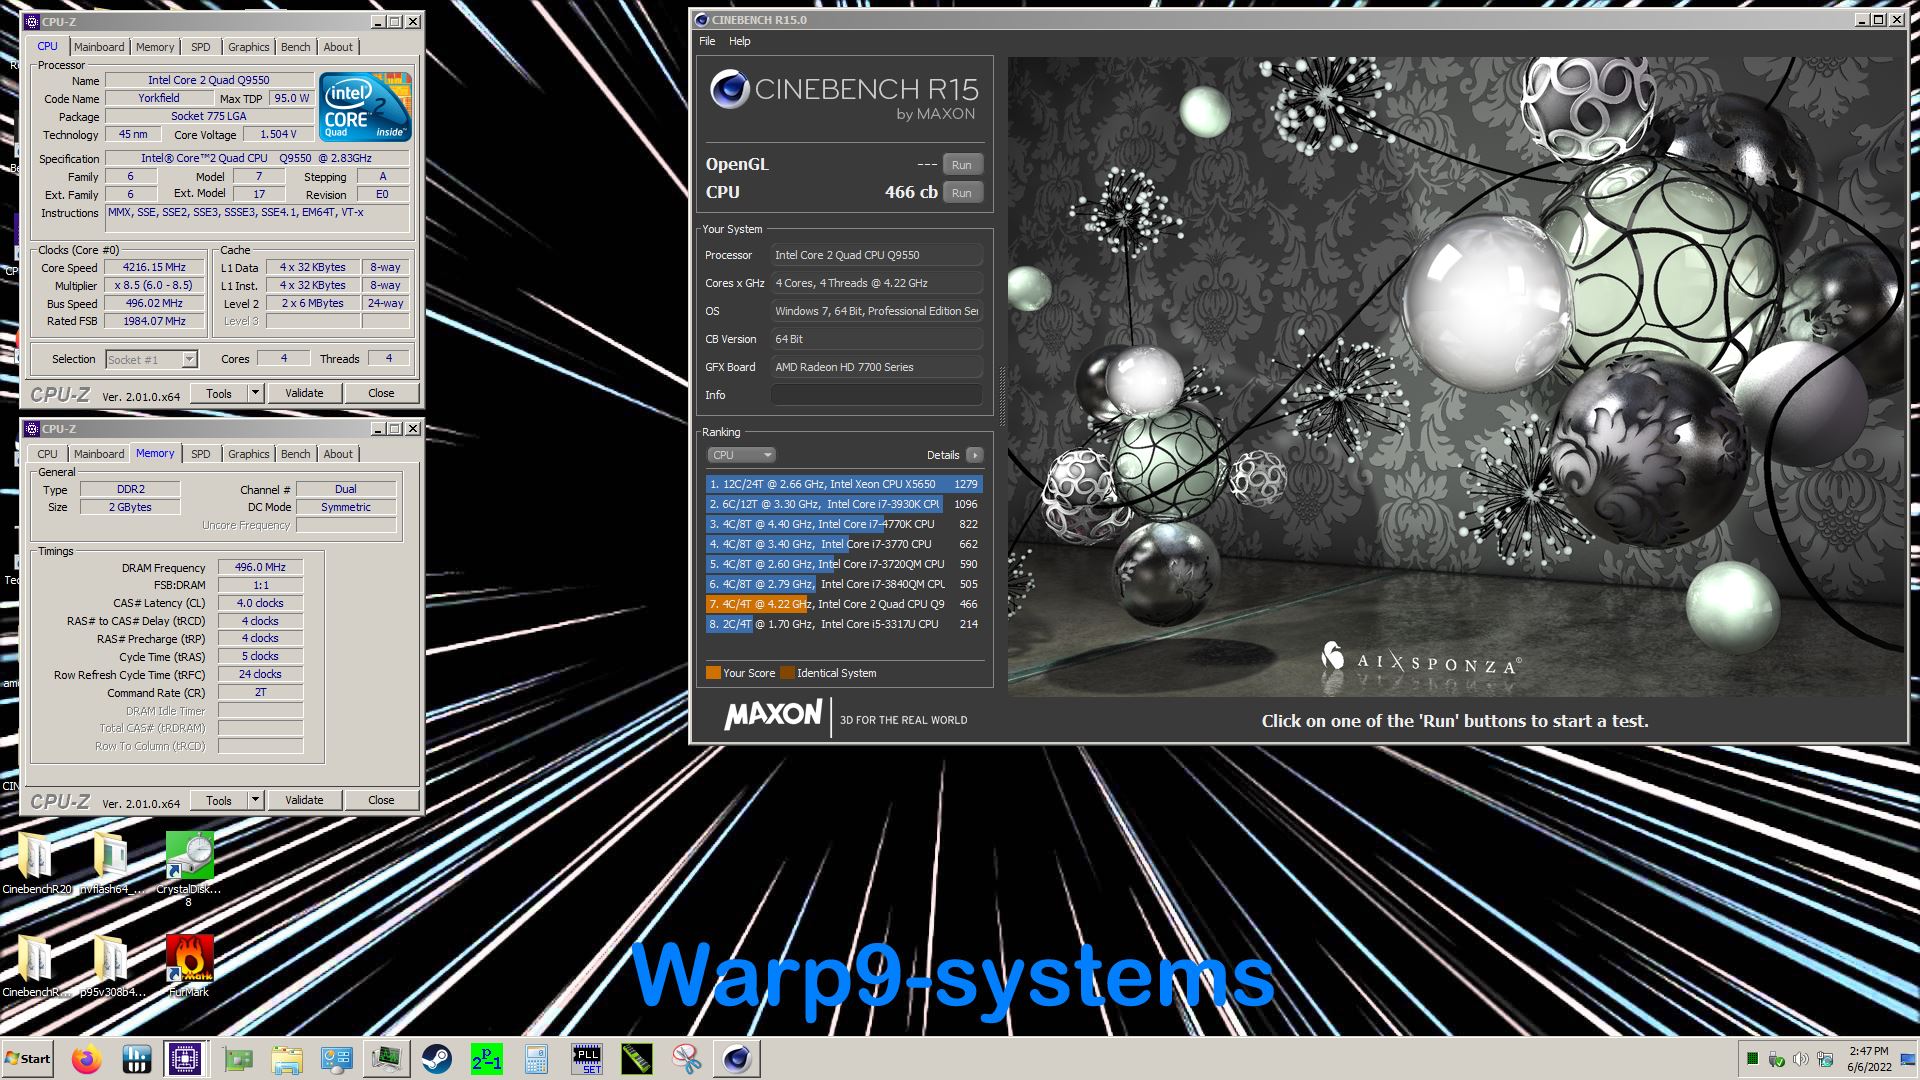Viewport: 1920px width, 1080px height.
Task: Open Graphics tab in bottom CPU-Z window
Action: (248, 454)
